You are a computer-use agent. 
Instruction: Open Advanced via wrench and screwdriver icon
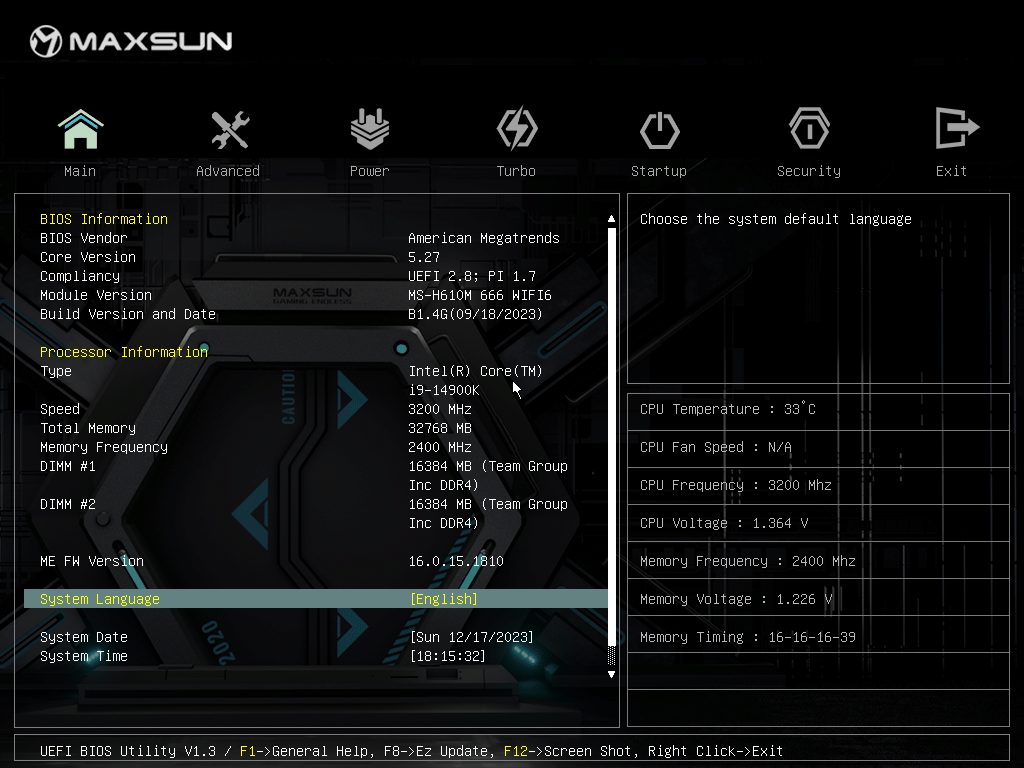(x=230, y=129)
